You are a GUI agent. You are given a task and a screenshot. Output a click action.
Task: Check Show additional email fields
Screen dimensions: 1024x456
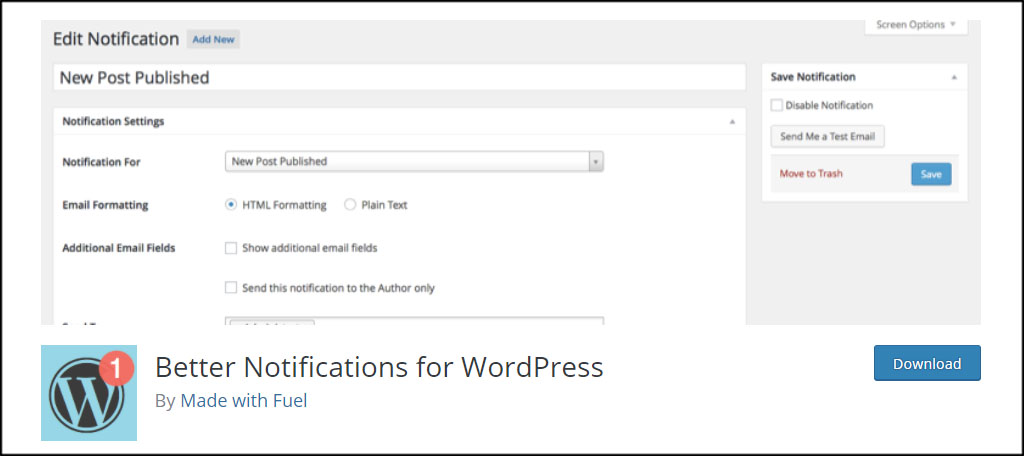231,248
